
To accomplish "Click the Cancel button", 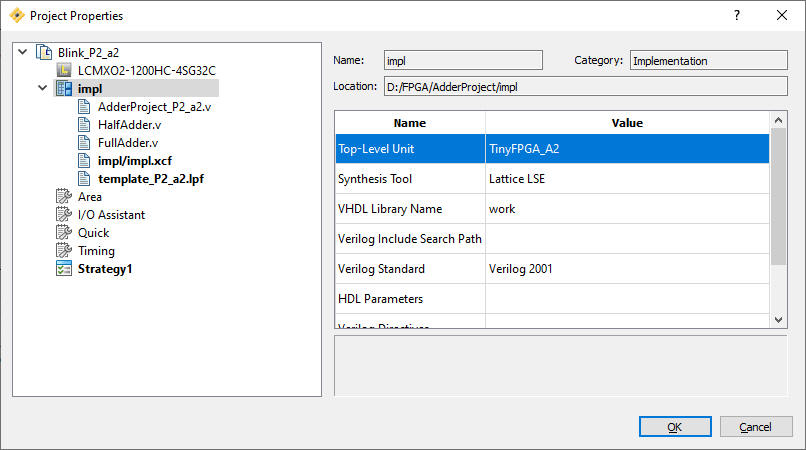I will 756,426.
